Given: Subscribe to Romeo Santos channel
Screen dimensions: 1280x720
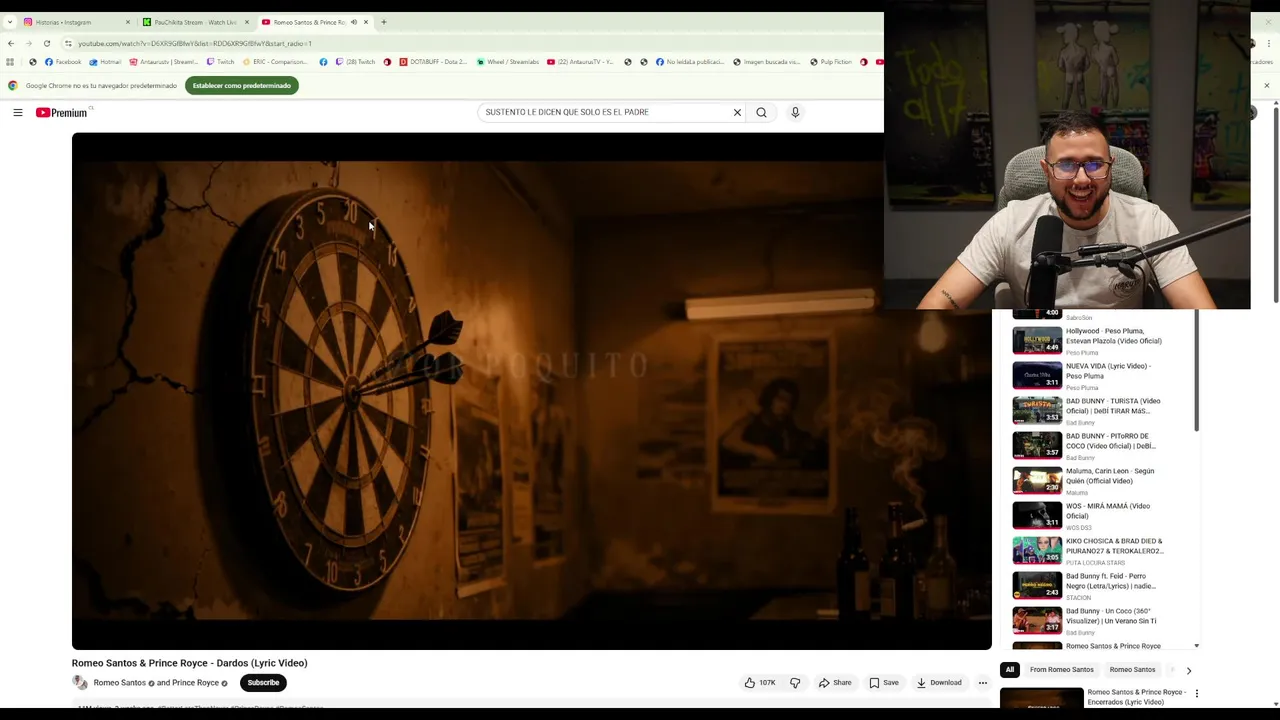Looking at the screenshot, I should 263,683.
